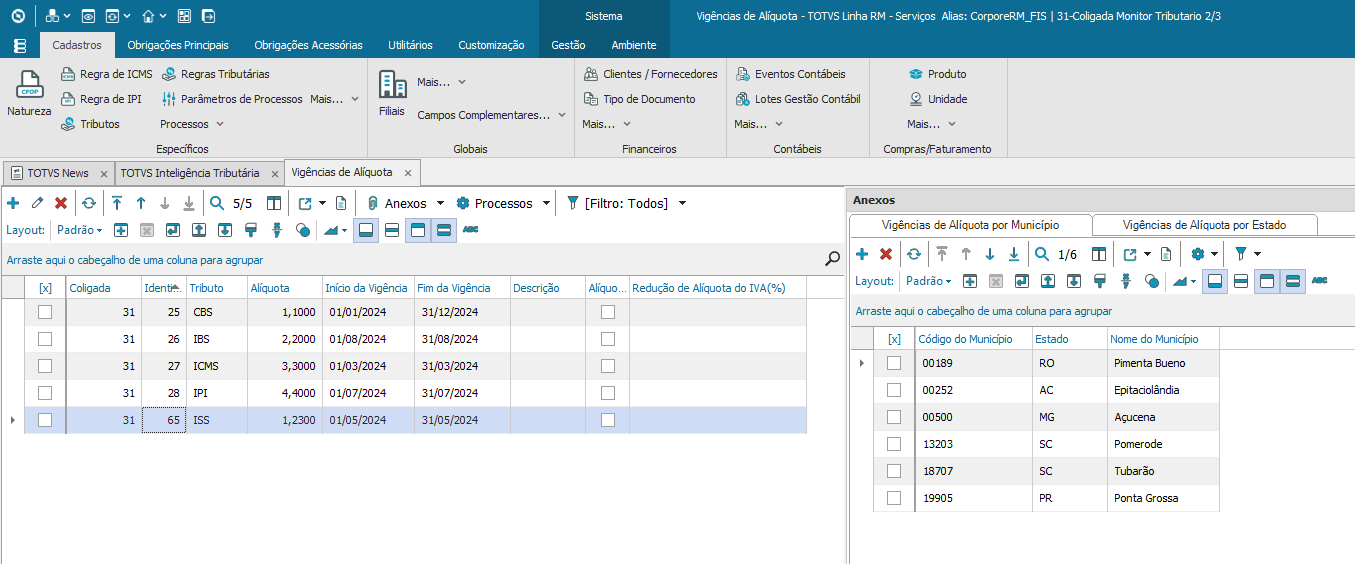
Task: Sort by Nome do Município column header
Action: click(1162, 339)
